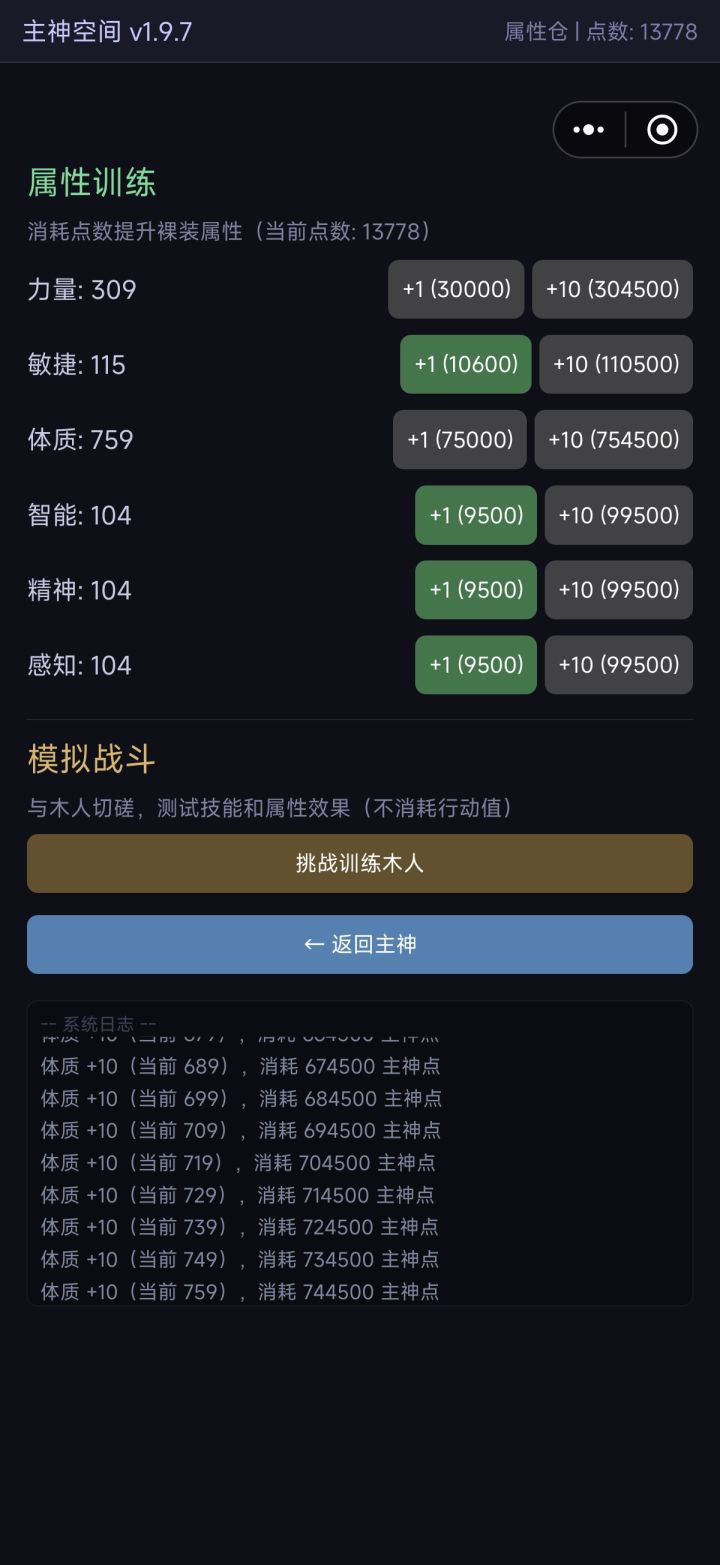Add +1 力量 for 30000 points

456,289
